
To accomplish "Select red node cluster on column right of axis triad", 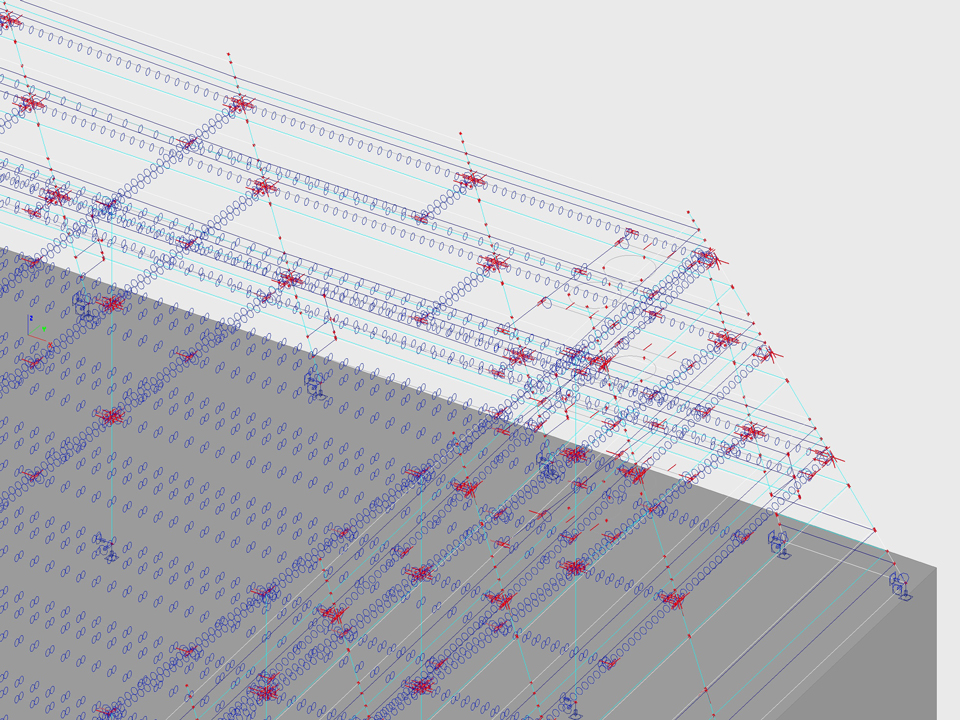I will pyautogui.click(x=111, y=303).
